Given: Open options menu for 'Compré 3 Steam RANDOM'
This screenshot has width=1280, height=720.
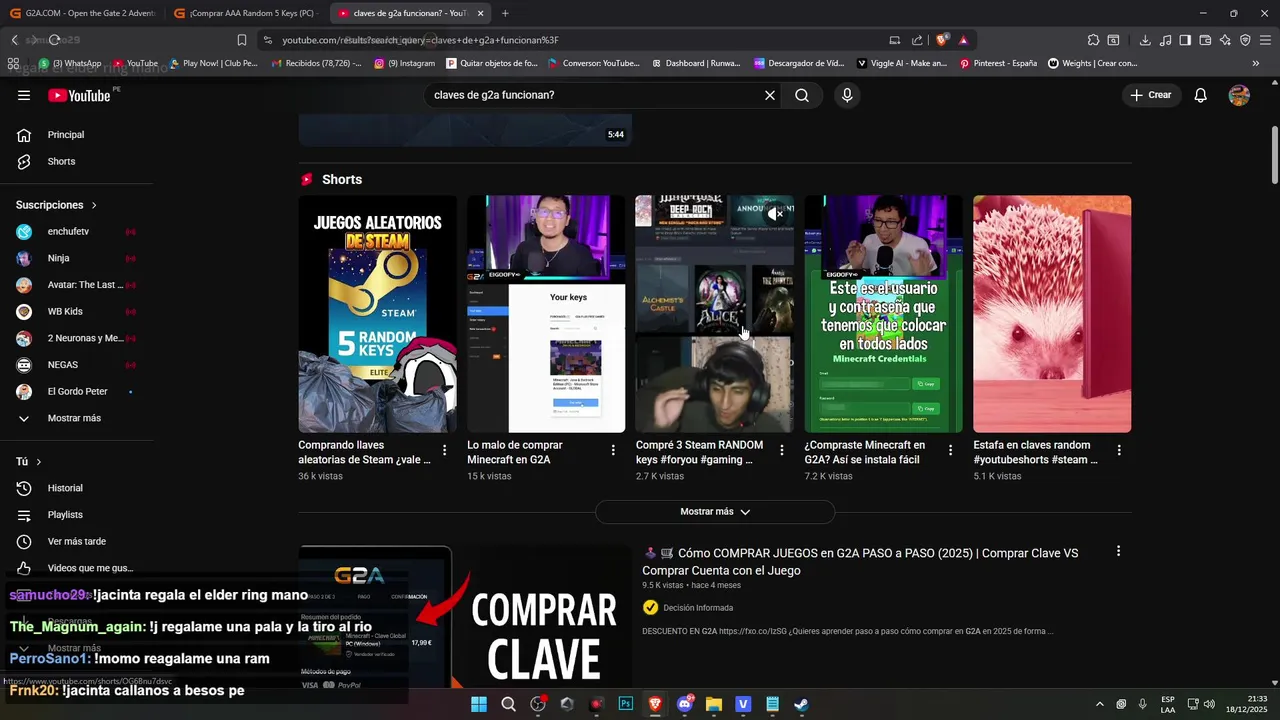Looking at the screenshot, I should [782, 450].
